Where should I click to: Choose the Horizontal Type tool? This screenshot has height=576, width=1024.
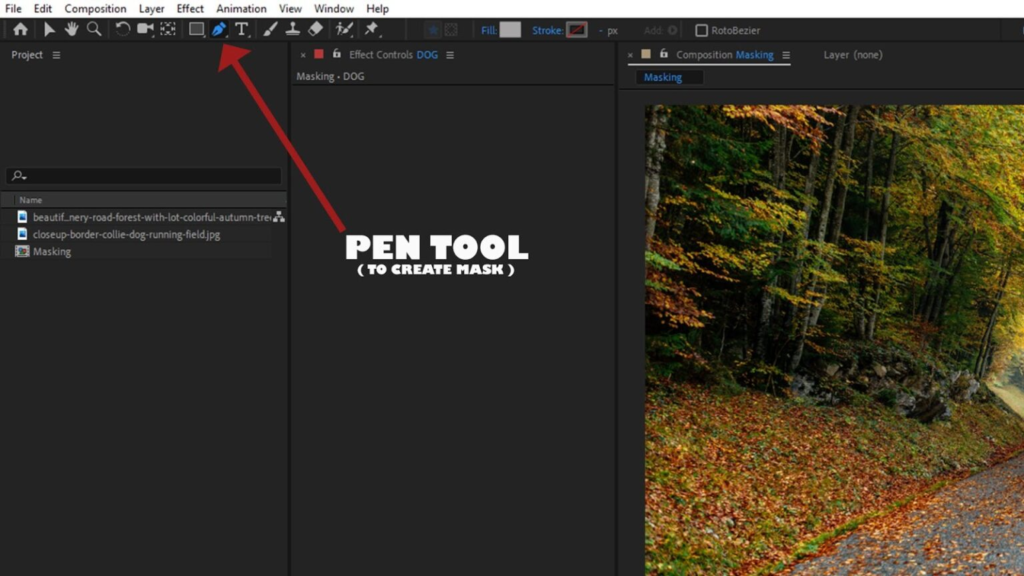point(241,30)
